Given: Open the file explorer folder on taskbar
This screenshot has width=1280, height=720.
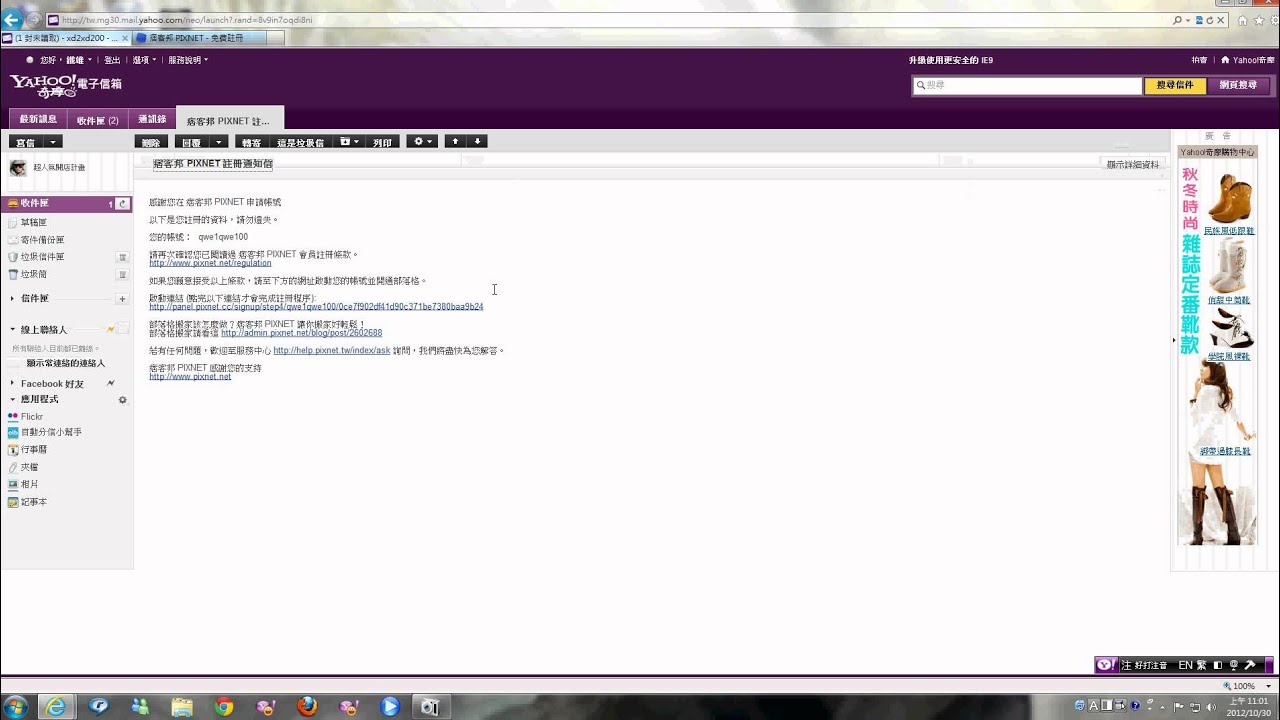Looking at the screenshot, I should pos(182,707).
